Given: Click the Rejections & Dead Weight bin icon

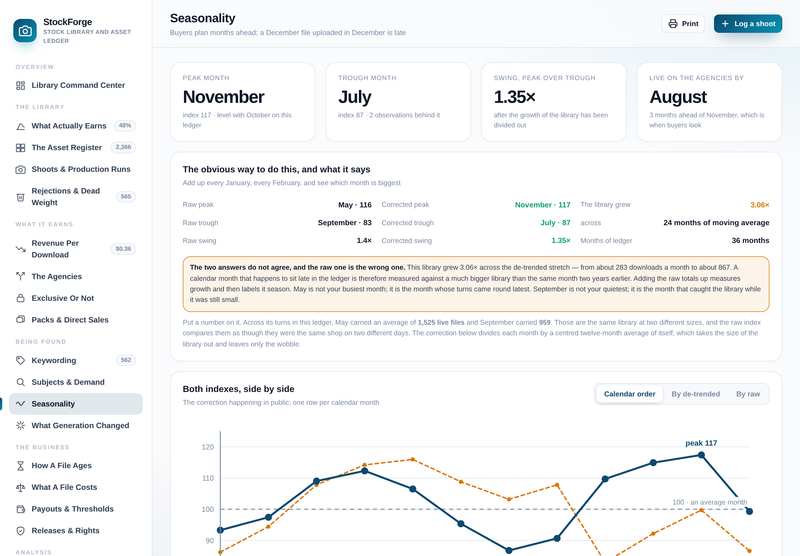Looking at the screenshot, I should 20,197.
